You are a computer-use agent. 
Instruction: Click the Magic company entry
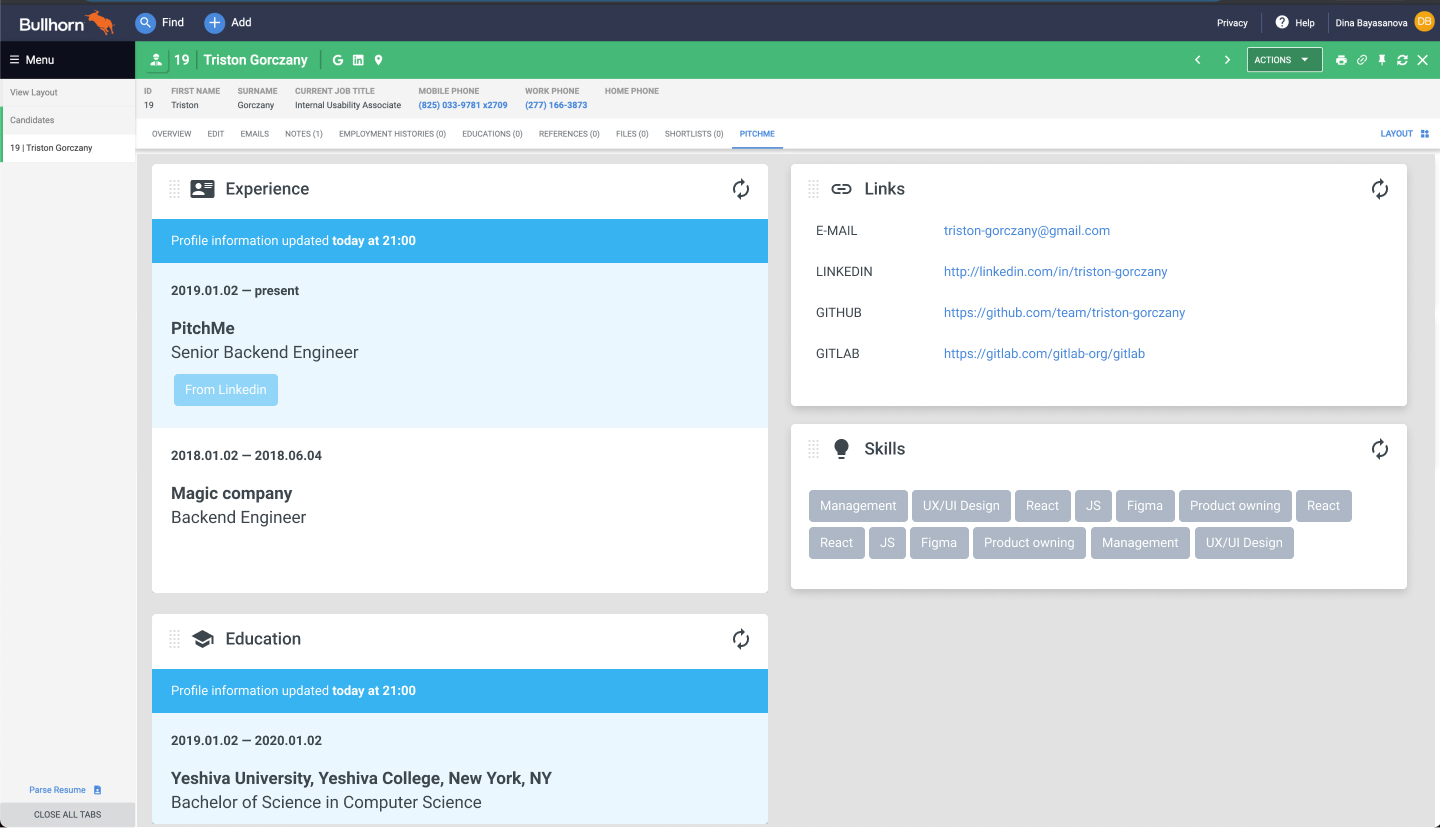(x=232, y=493)
